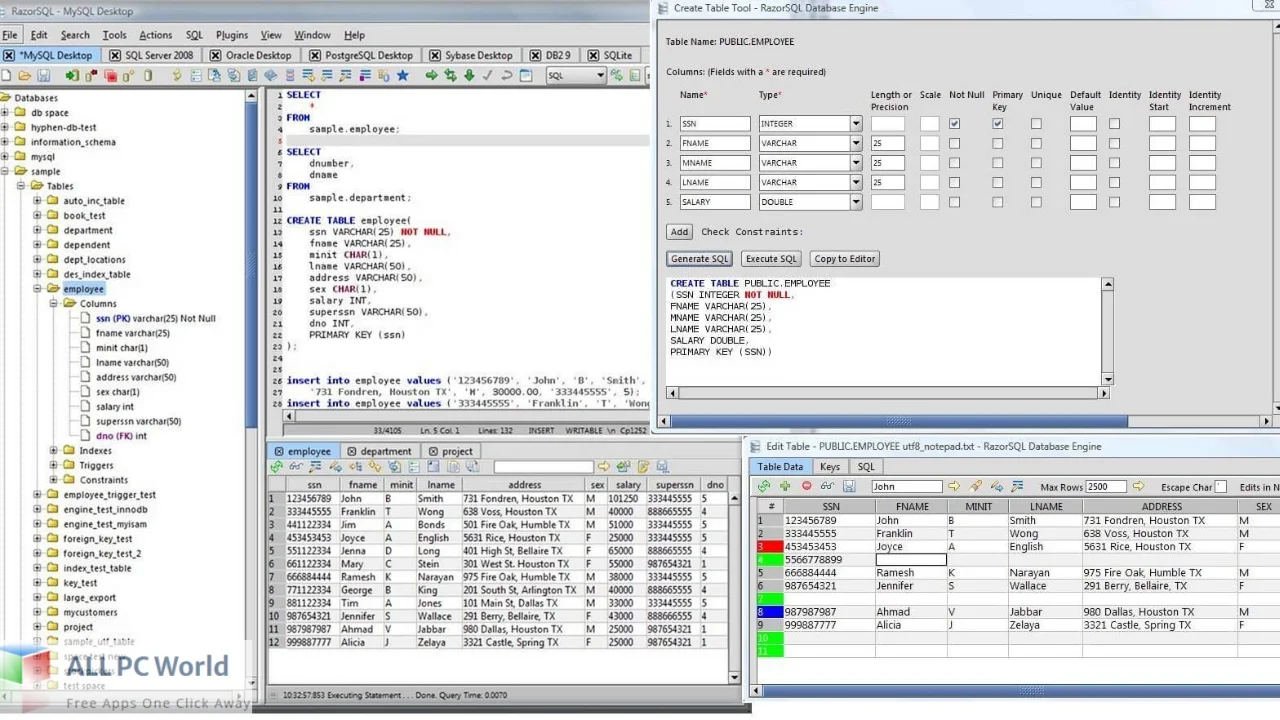This screenshot has height=720, width=1280.
Task: Click the glasses icon in Edit Table toolbar
Action: pyautogui.click(x=827, y=486)
